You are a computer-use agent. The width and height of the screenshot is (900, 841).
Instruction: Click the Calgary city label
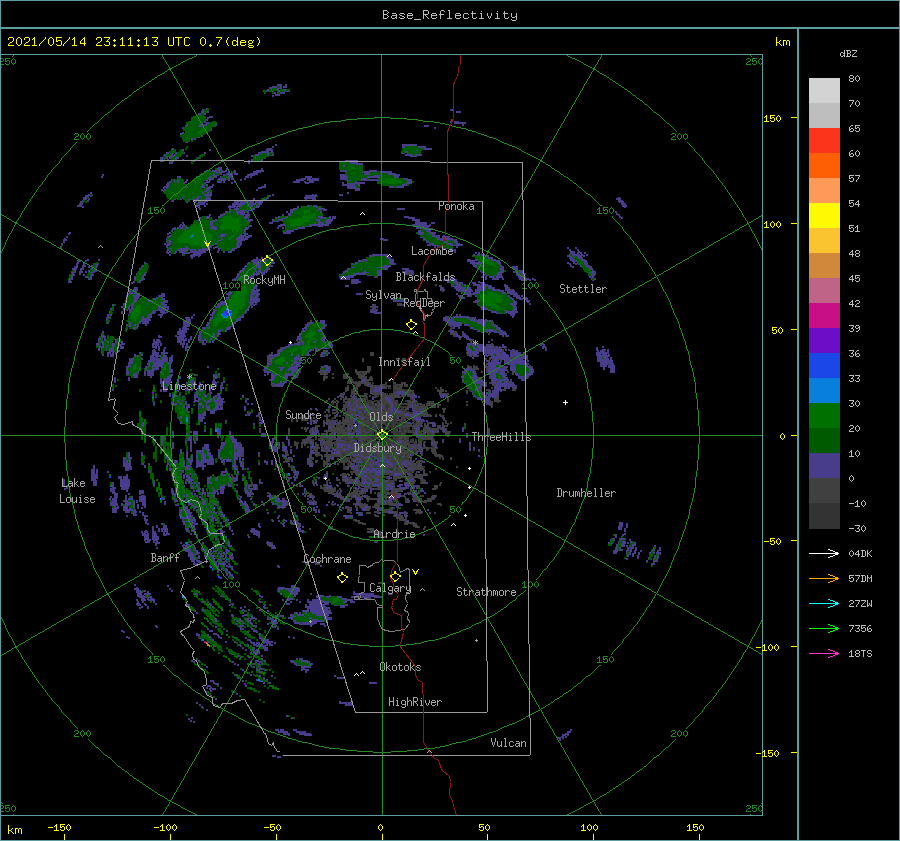tap(390, 588)
